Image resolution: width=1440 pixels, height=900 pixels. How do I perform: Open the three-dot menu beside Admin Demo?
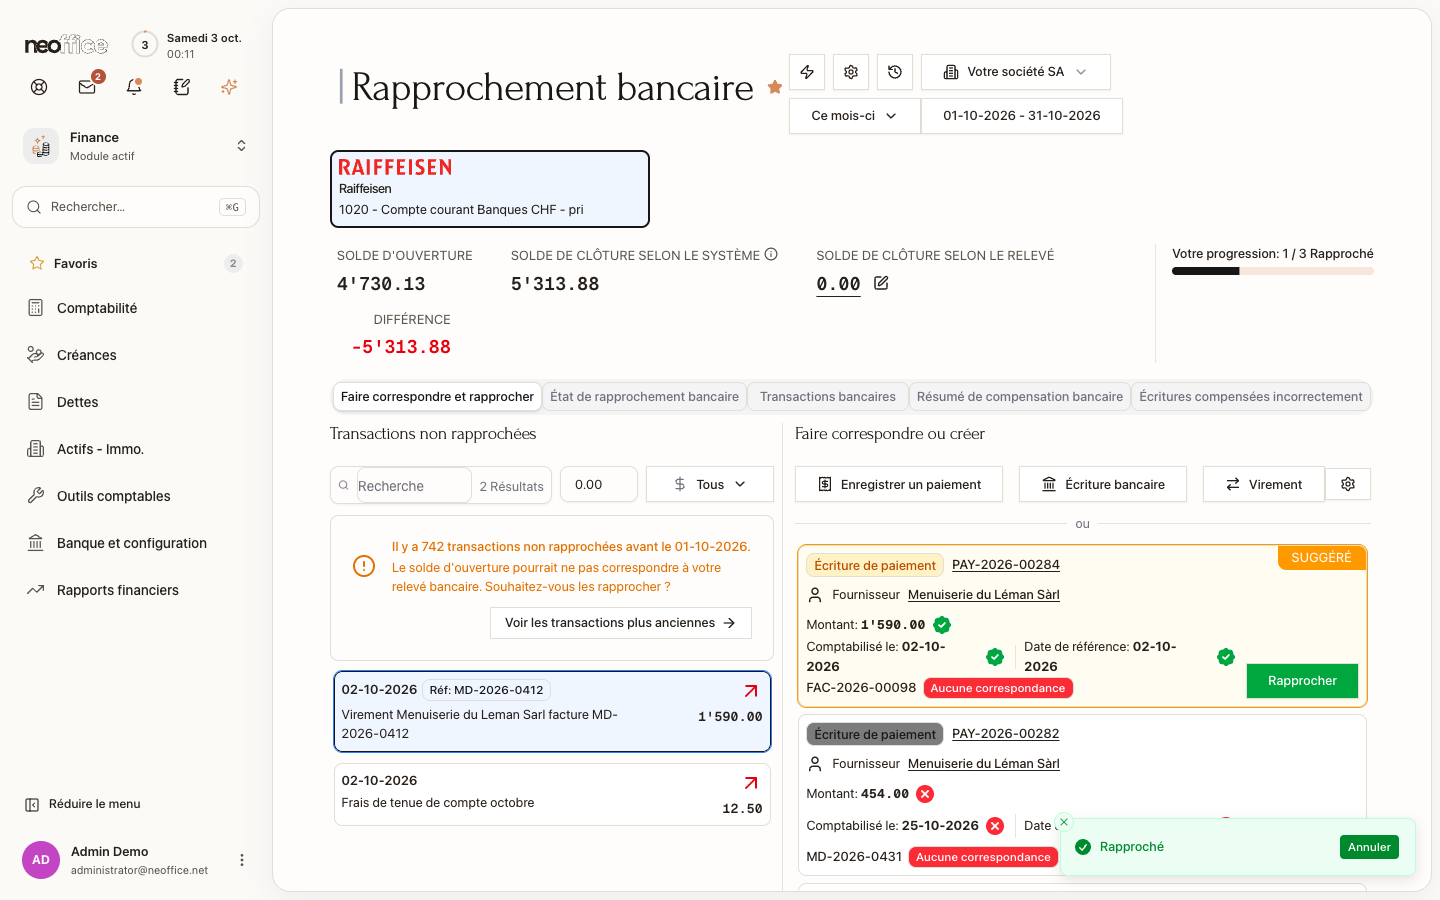(x=242, y=860)
